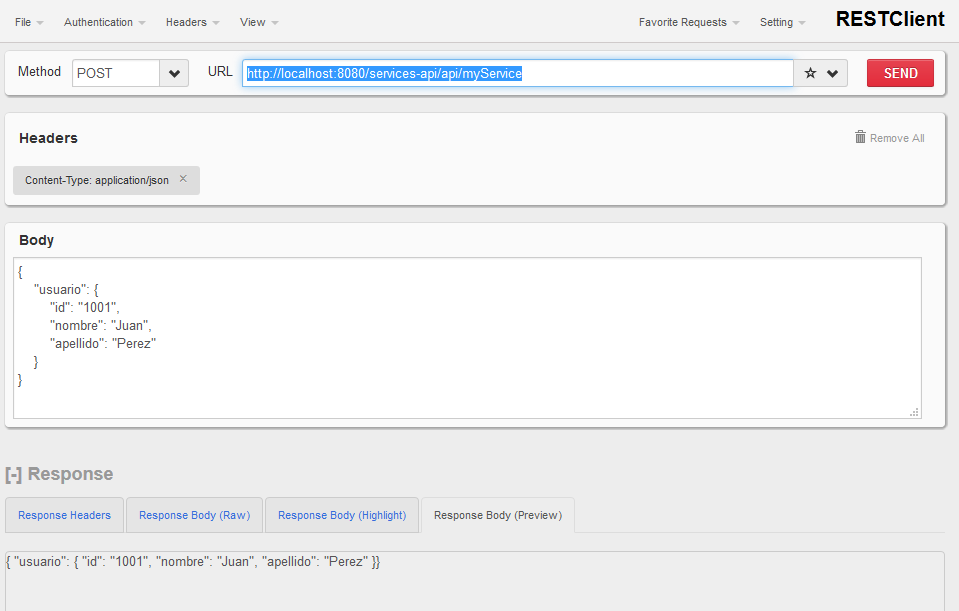
Task: Switch to the Response Body (Raw) tab
Action: tap(194, 515)
